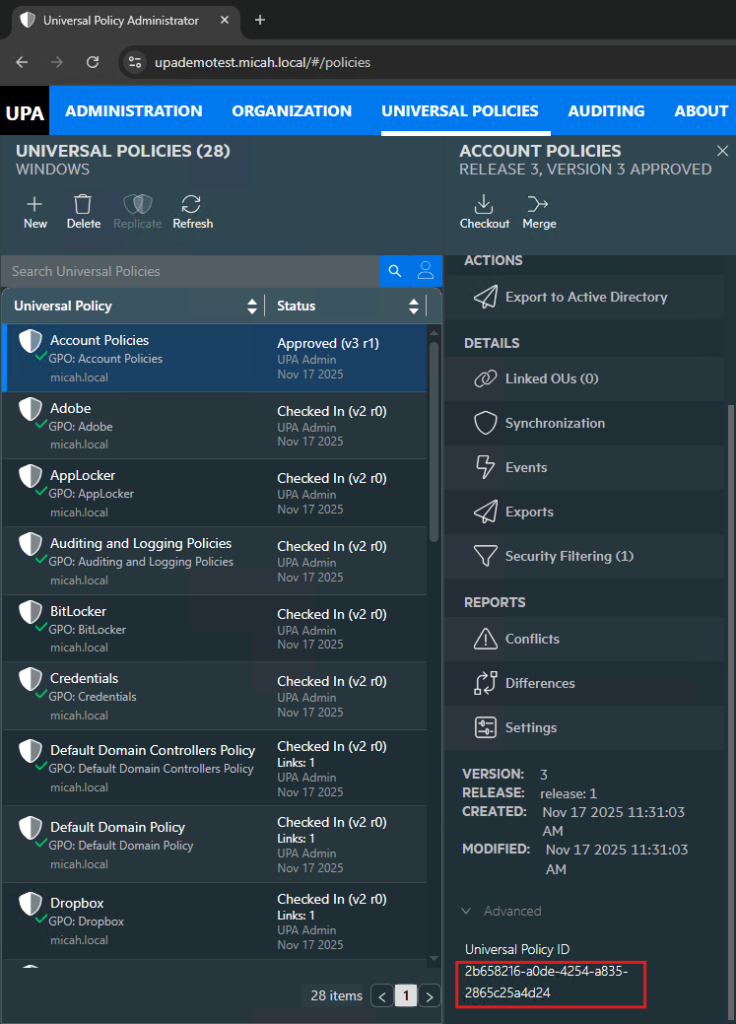The height and width of the screenshot is (1024, 736).
Task: Refresh the universal policies list
Action: [x=192, y=205]
